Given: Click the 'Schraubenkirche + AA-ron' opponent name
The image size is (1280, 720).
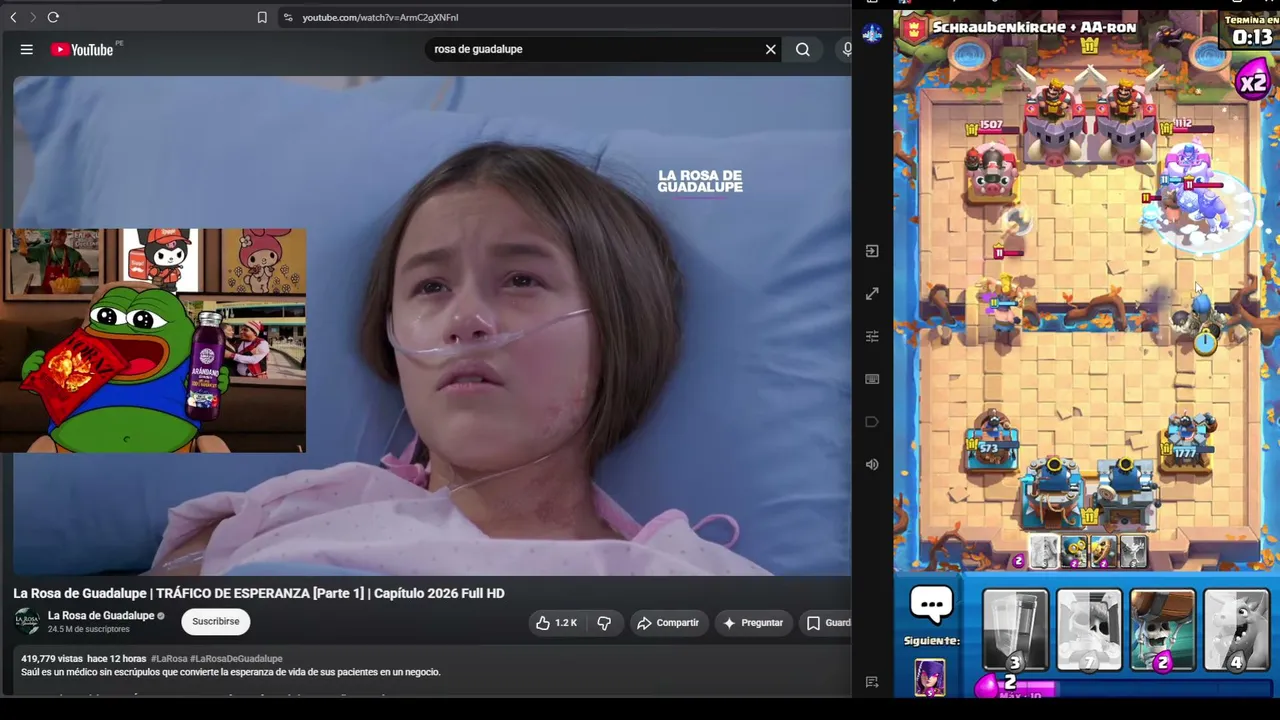Looking at the screenshot, I should pos(1034,28).
